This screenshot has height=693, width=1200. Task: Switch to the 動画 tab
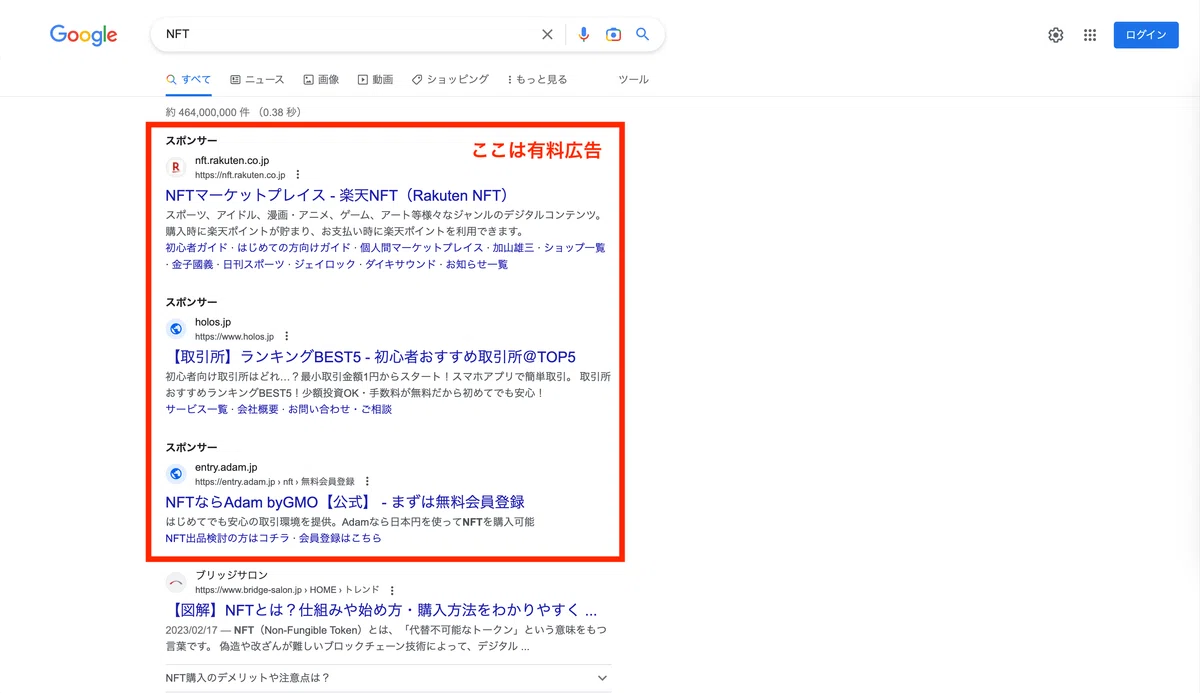tap(375, 79)
